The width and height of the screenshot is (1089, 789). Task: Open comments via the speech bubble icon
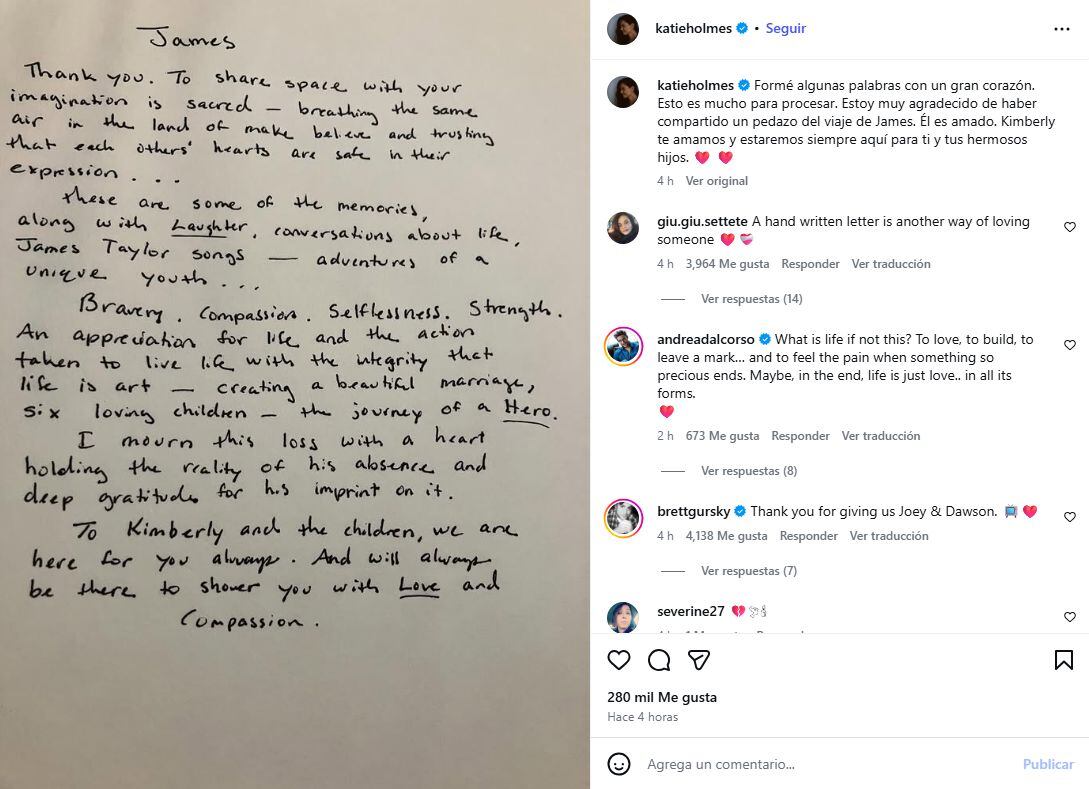click(659, 660)
